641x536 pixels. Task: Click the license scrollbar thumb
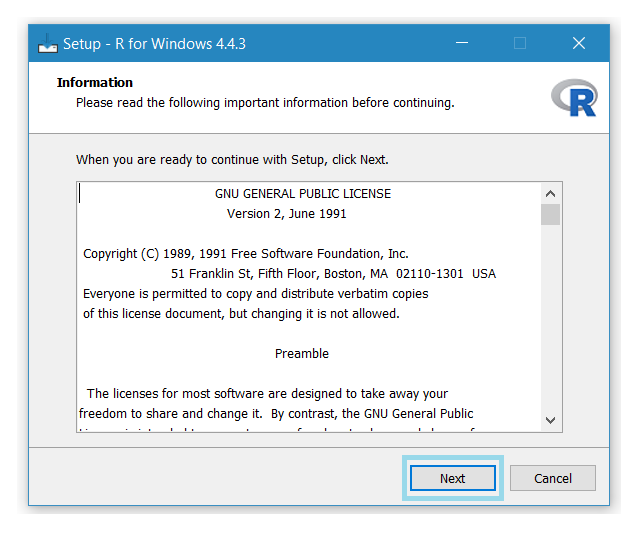coord(551,214)
